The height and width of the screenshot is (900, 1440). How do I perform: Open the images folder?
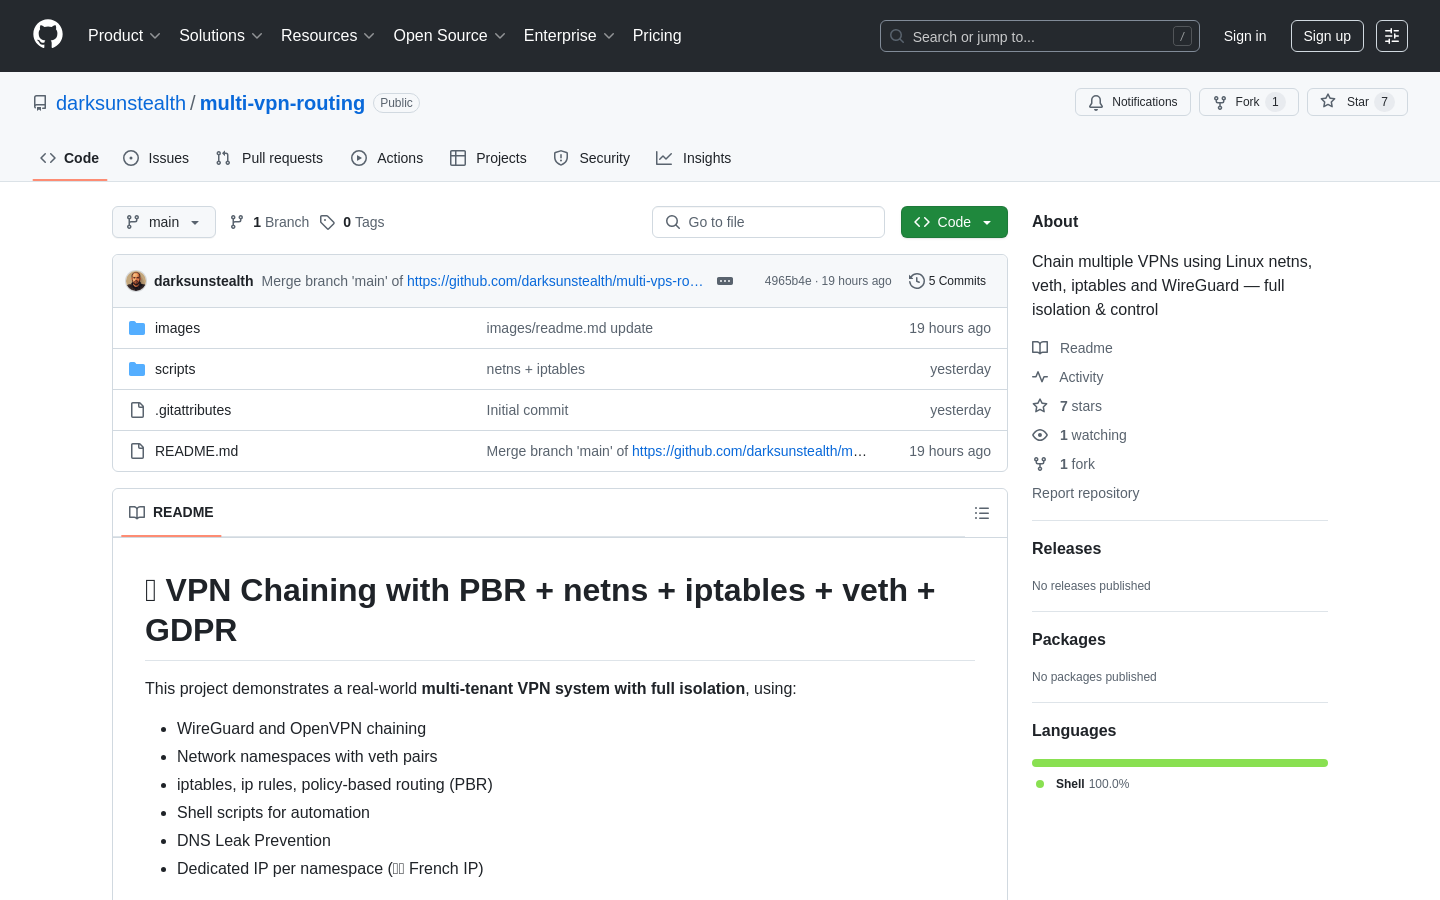(x=177, y=328)
